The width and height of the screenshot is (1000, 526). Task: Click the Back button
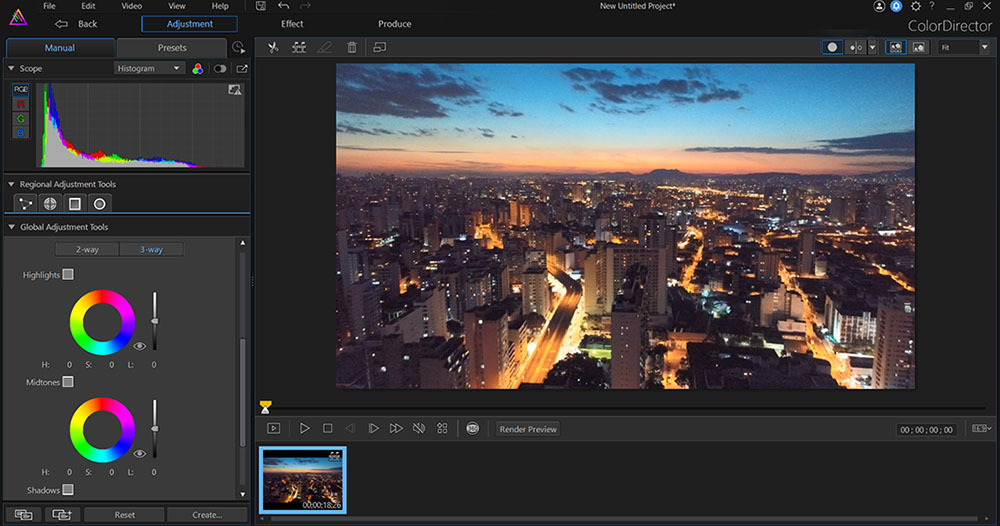point(77,24)
